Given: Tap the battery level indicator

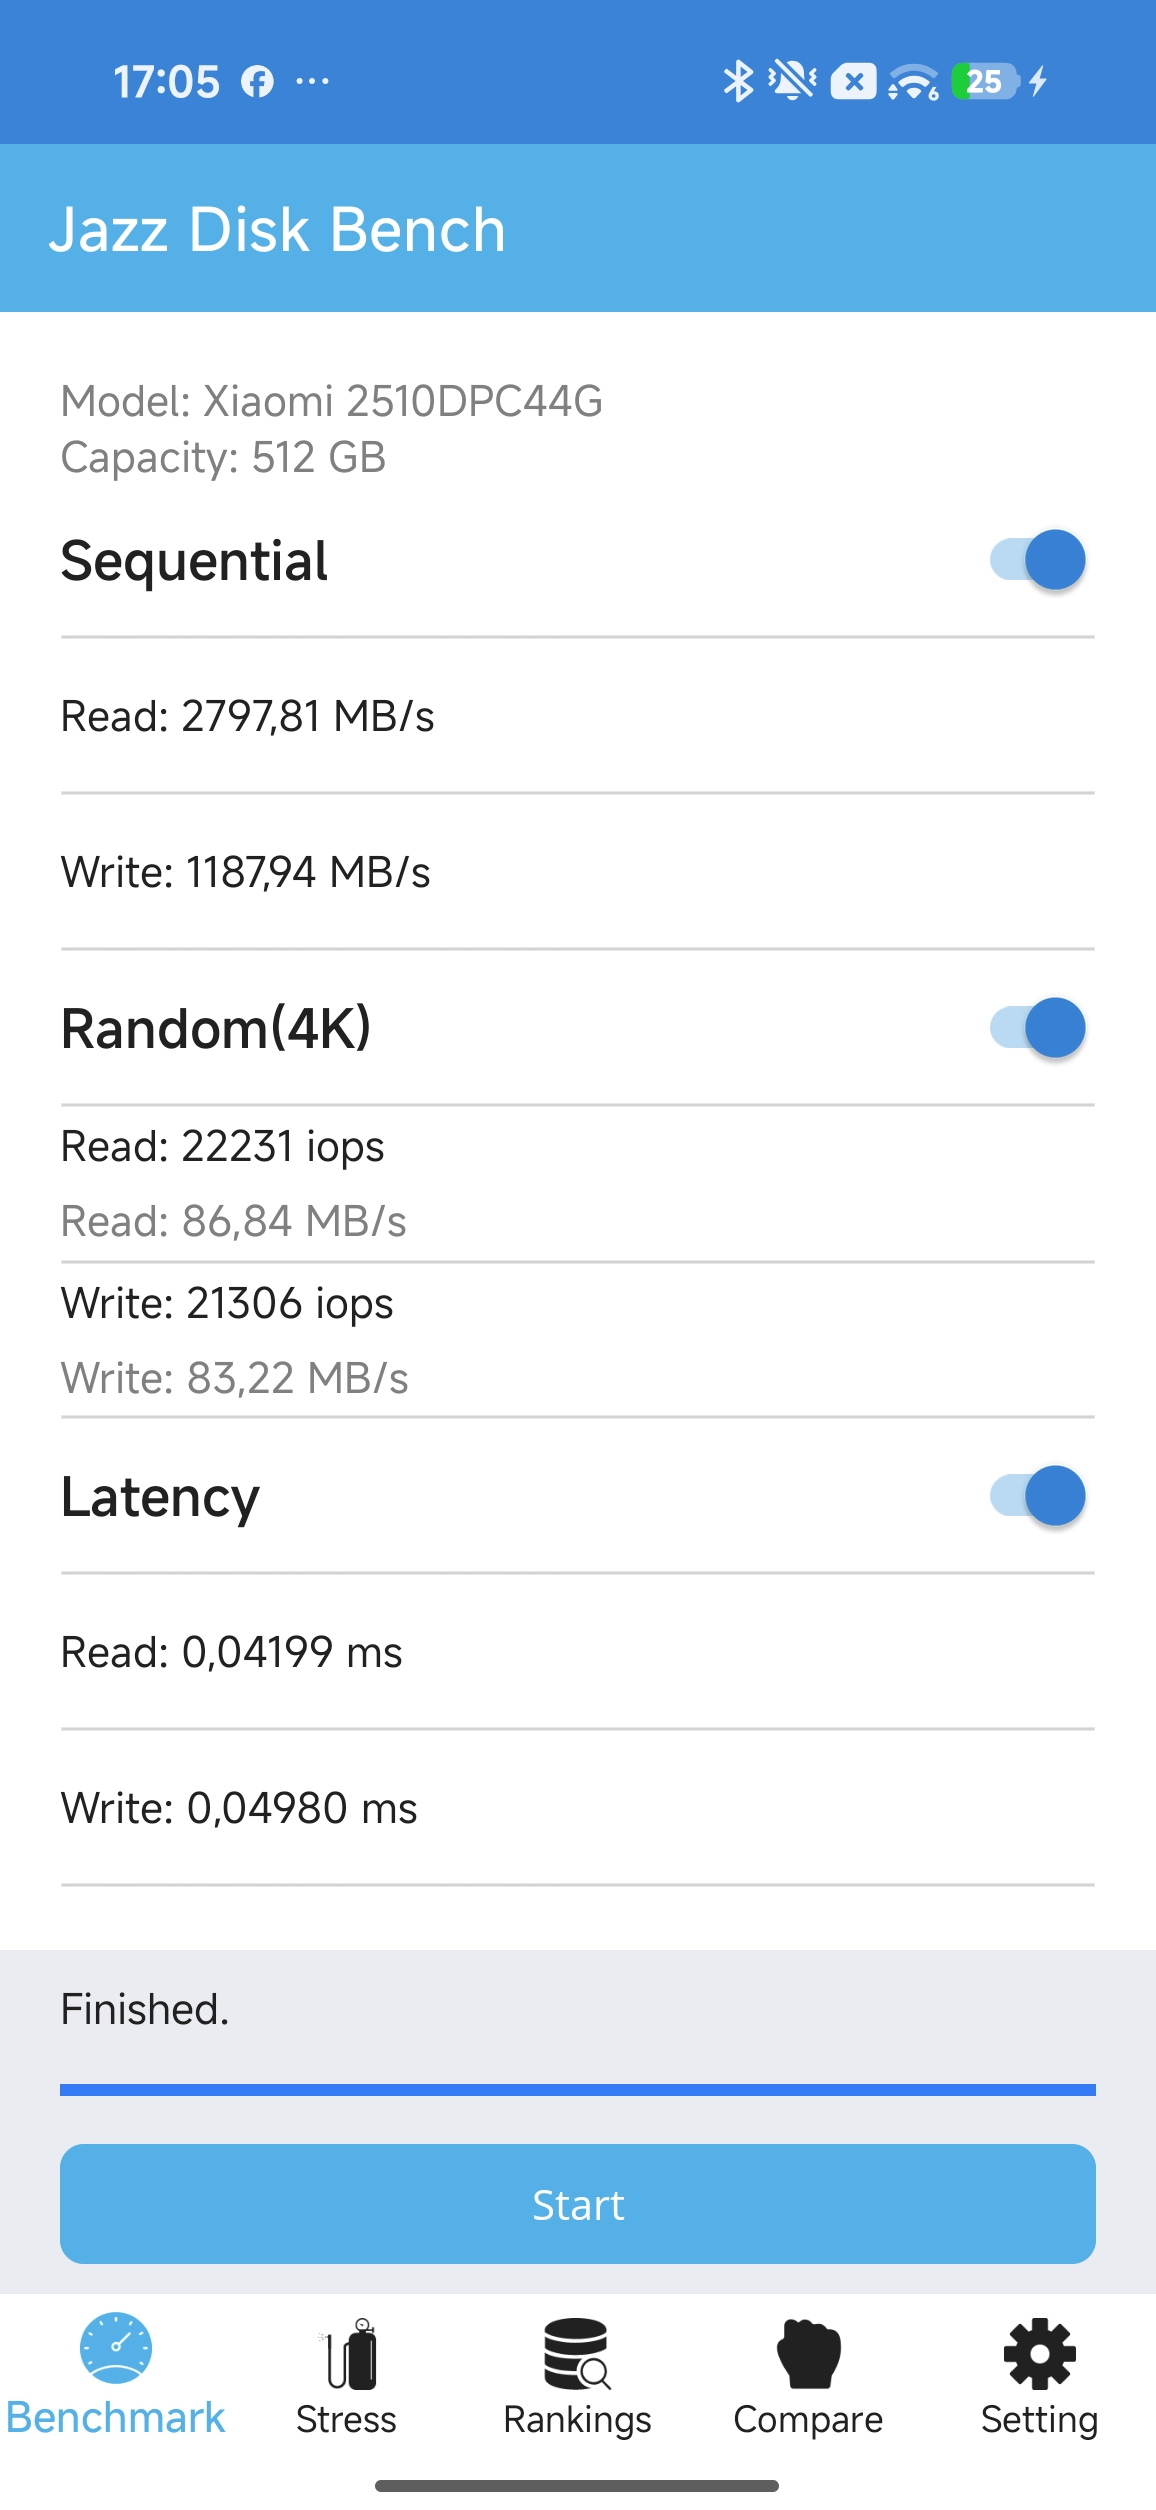Looking at the screenshot, I should pos(985,81).
